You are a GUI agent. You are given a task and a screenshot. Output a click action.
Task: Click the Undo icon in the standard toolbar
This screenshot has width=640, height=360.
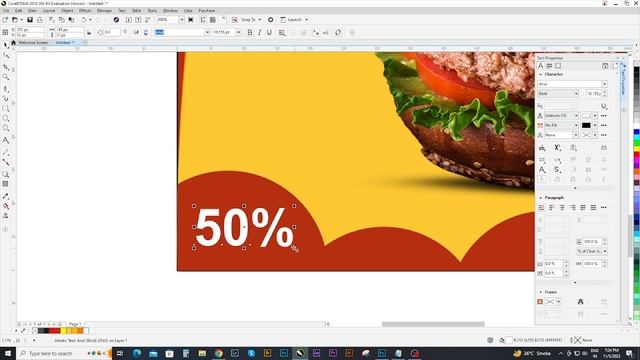click(84, 20)
